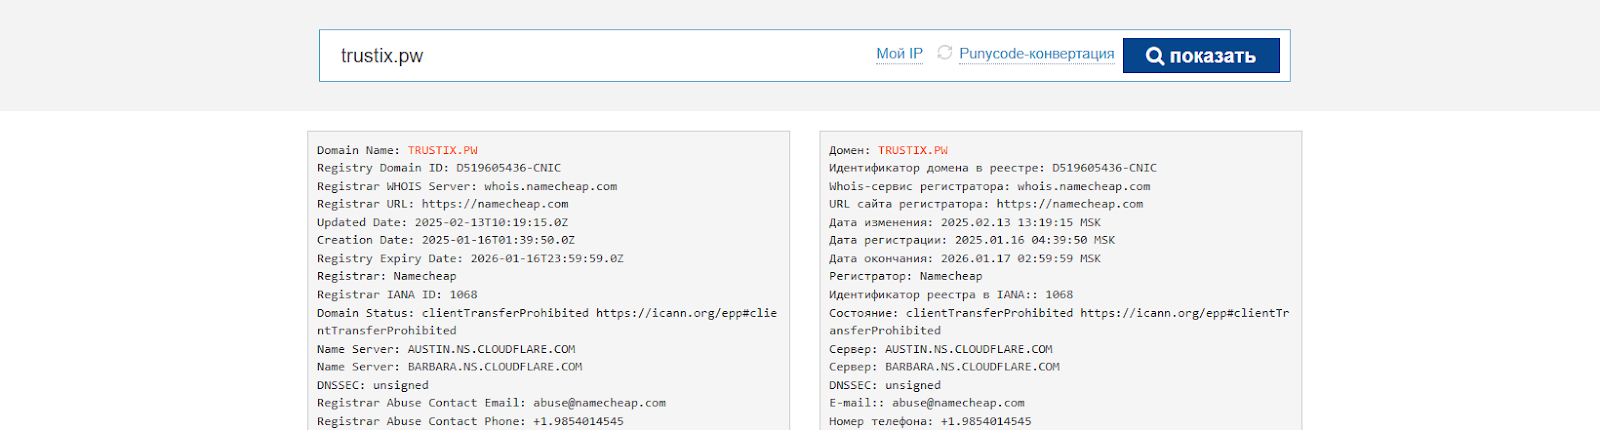
Task: Click red TRUSTIX.PW in English panel
Action: [x=442, y=150]
